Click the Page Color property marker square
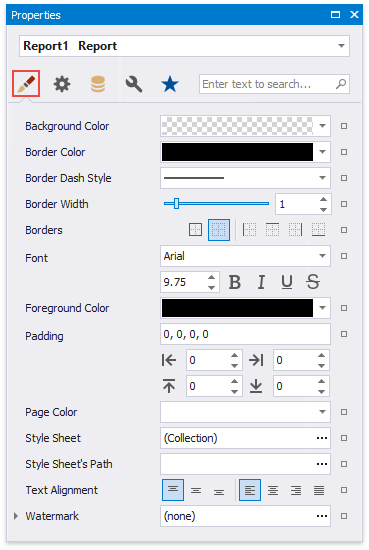The image size is (369, 550). [344, 412]
